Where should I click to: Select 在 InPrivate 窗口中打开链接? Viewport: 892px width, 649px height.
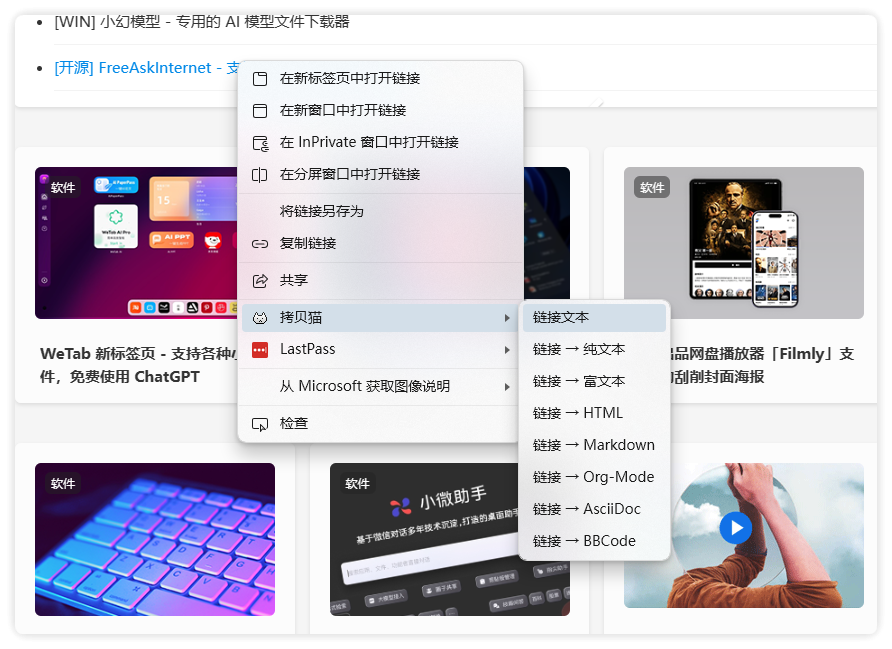tap(380, 142)
